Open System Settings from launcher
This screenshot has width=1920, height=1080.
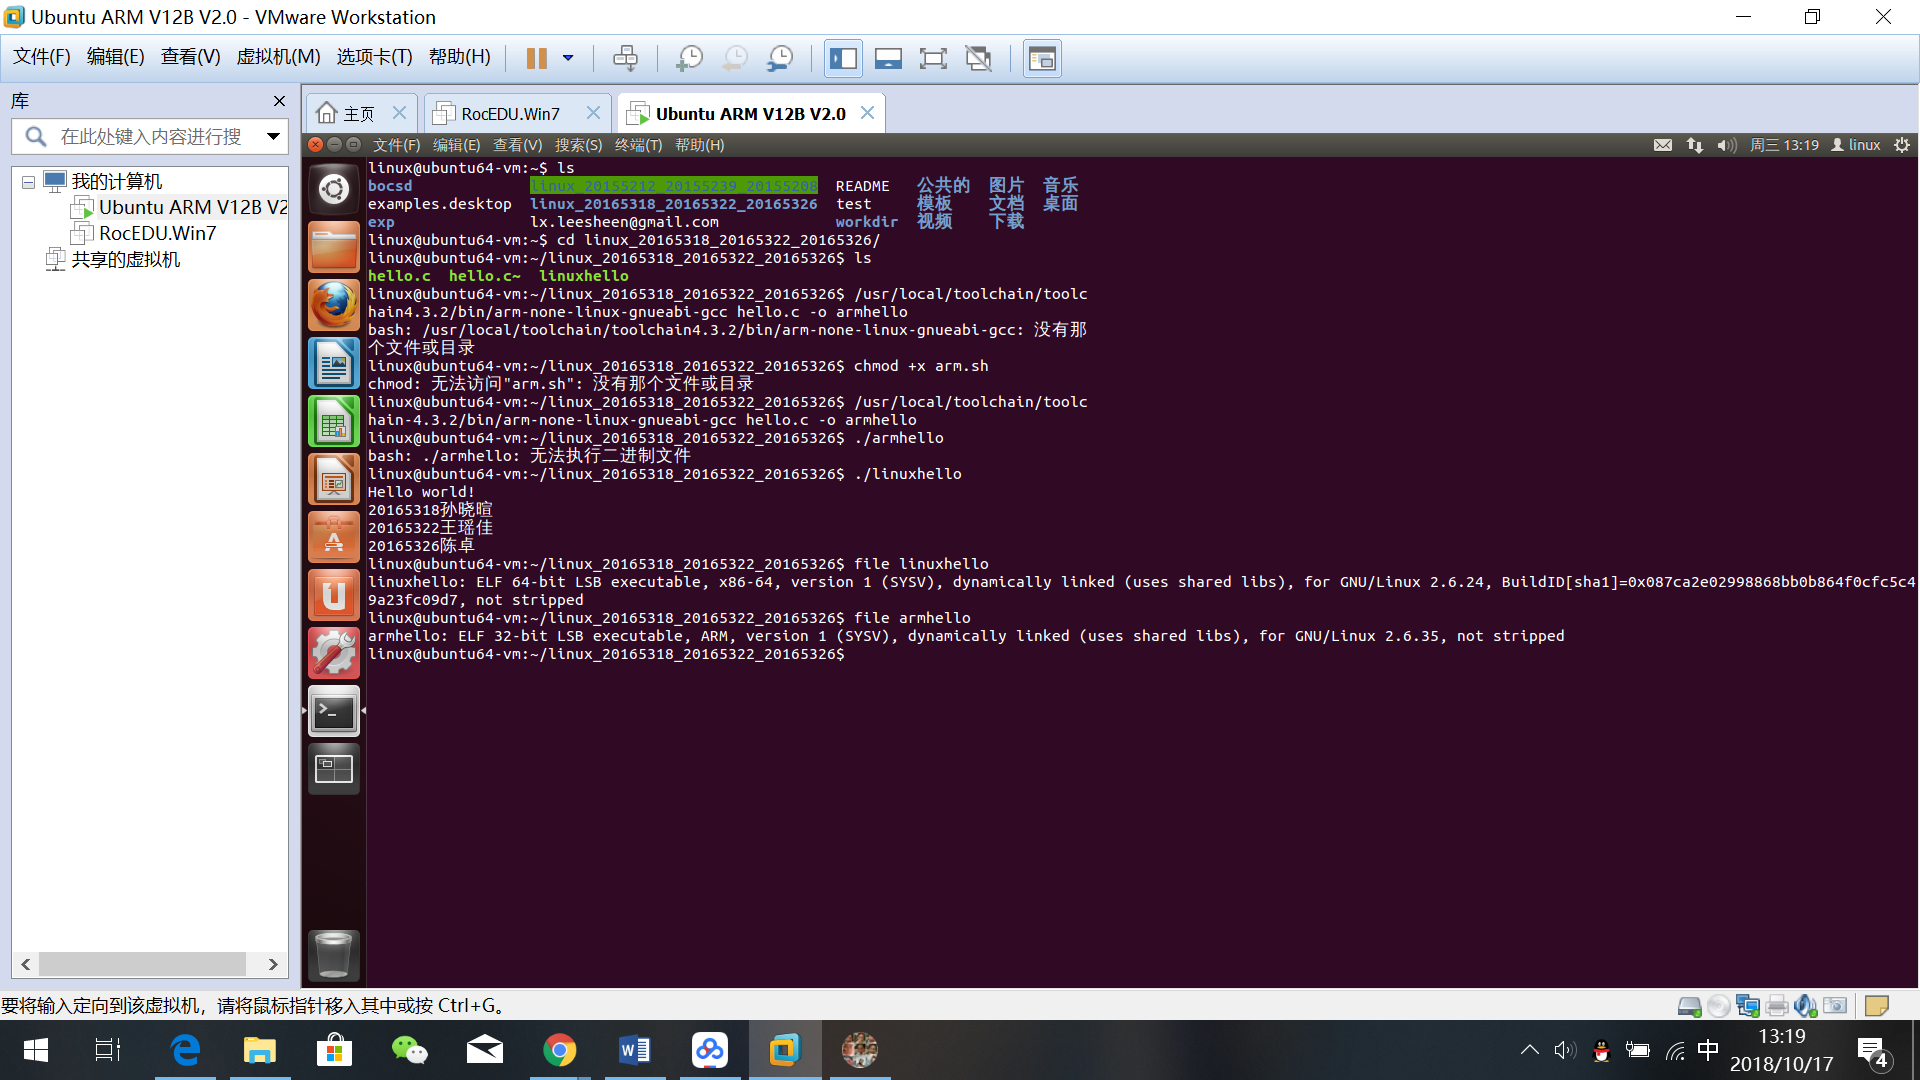pyautogui.click(x=334, y=653)
